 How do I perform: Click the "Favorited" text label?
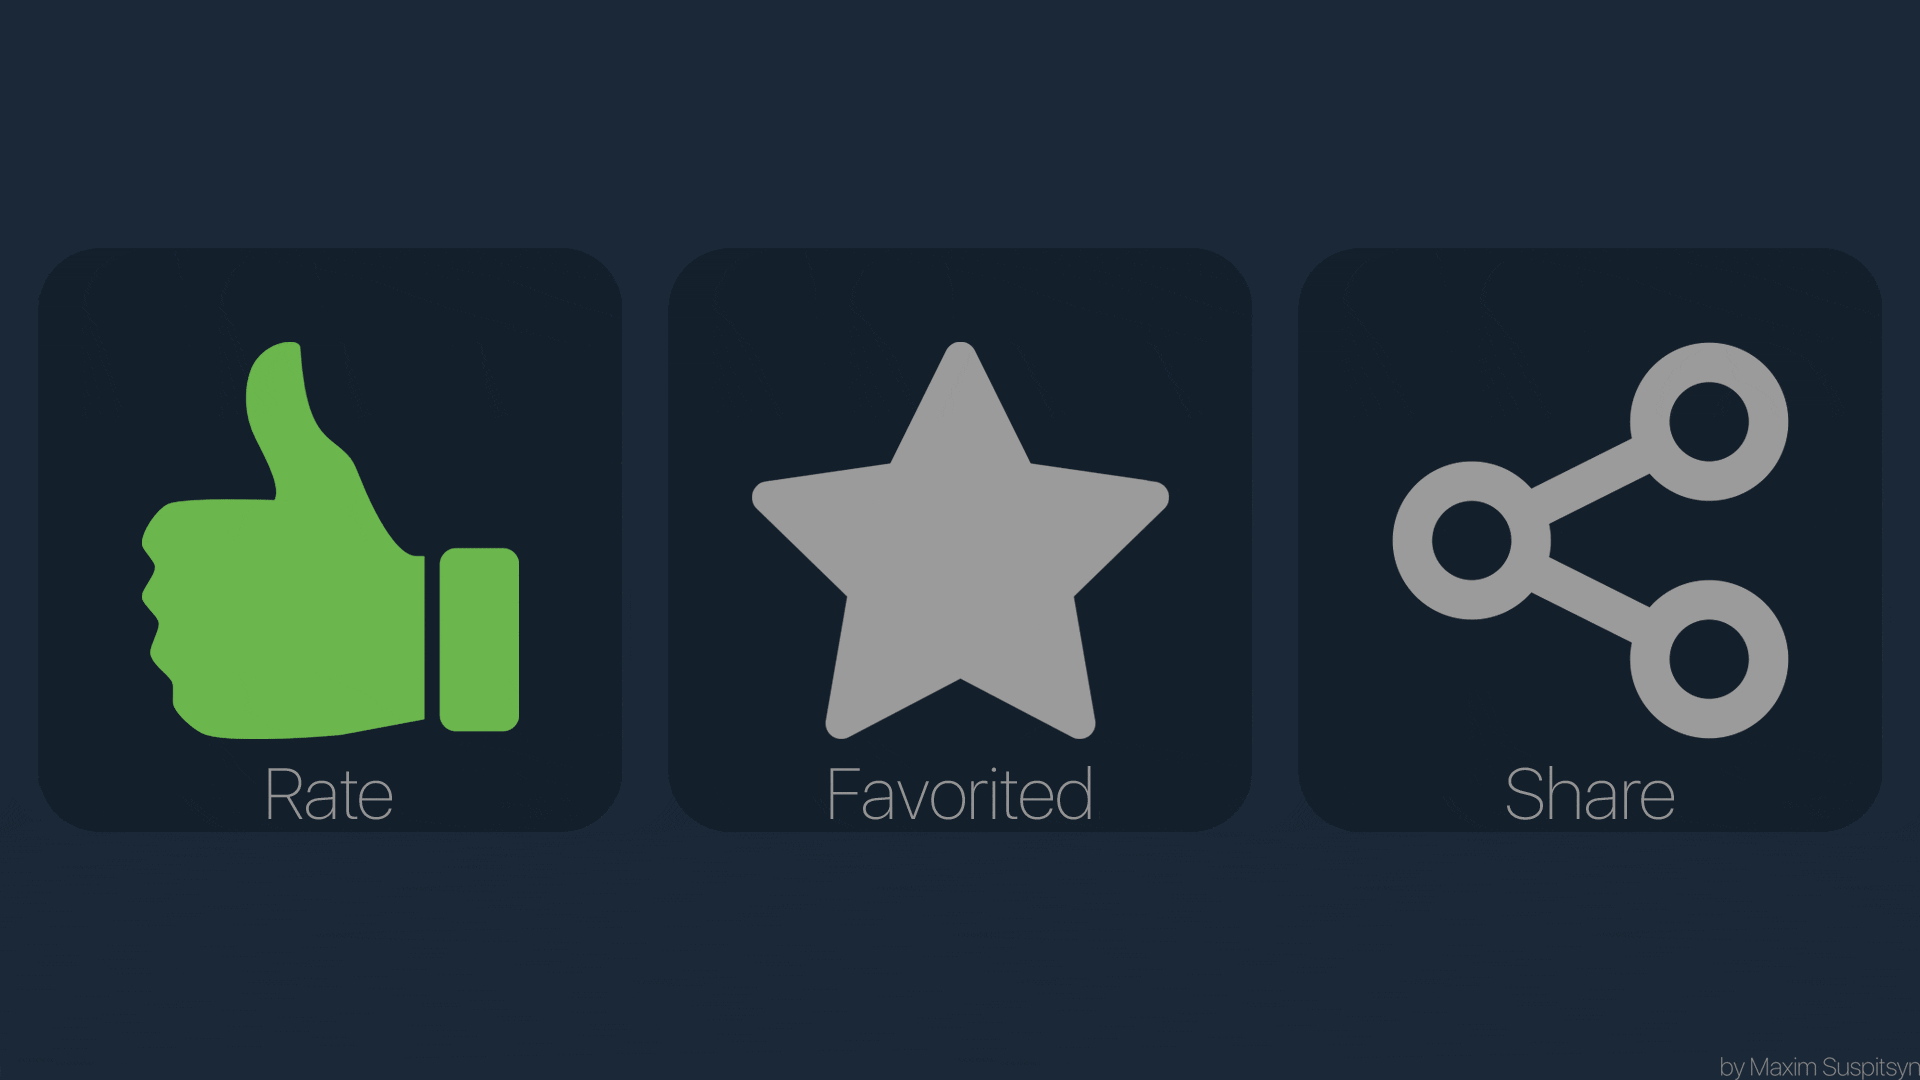coord(960,795)
